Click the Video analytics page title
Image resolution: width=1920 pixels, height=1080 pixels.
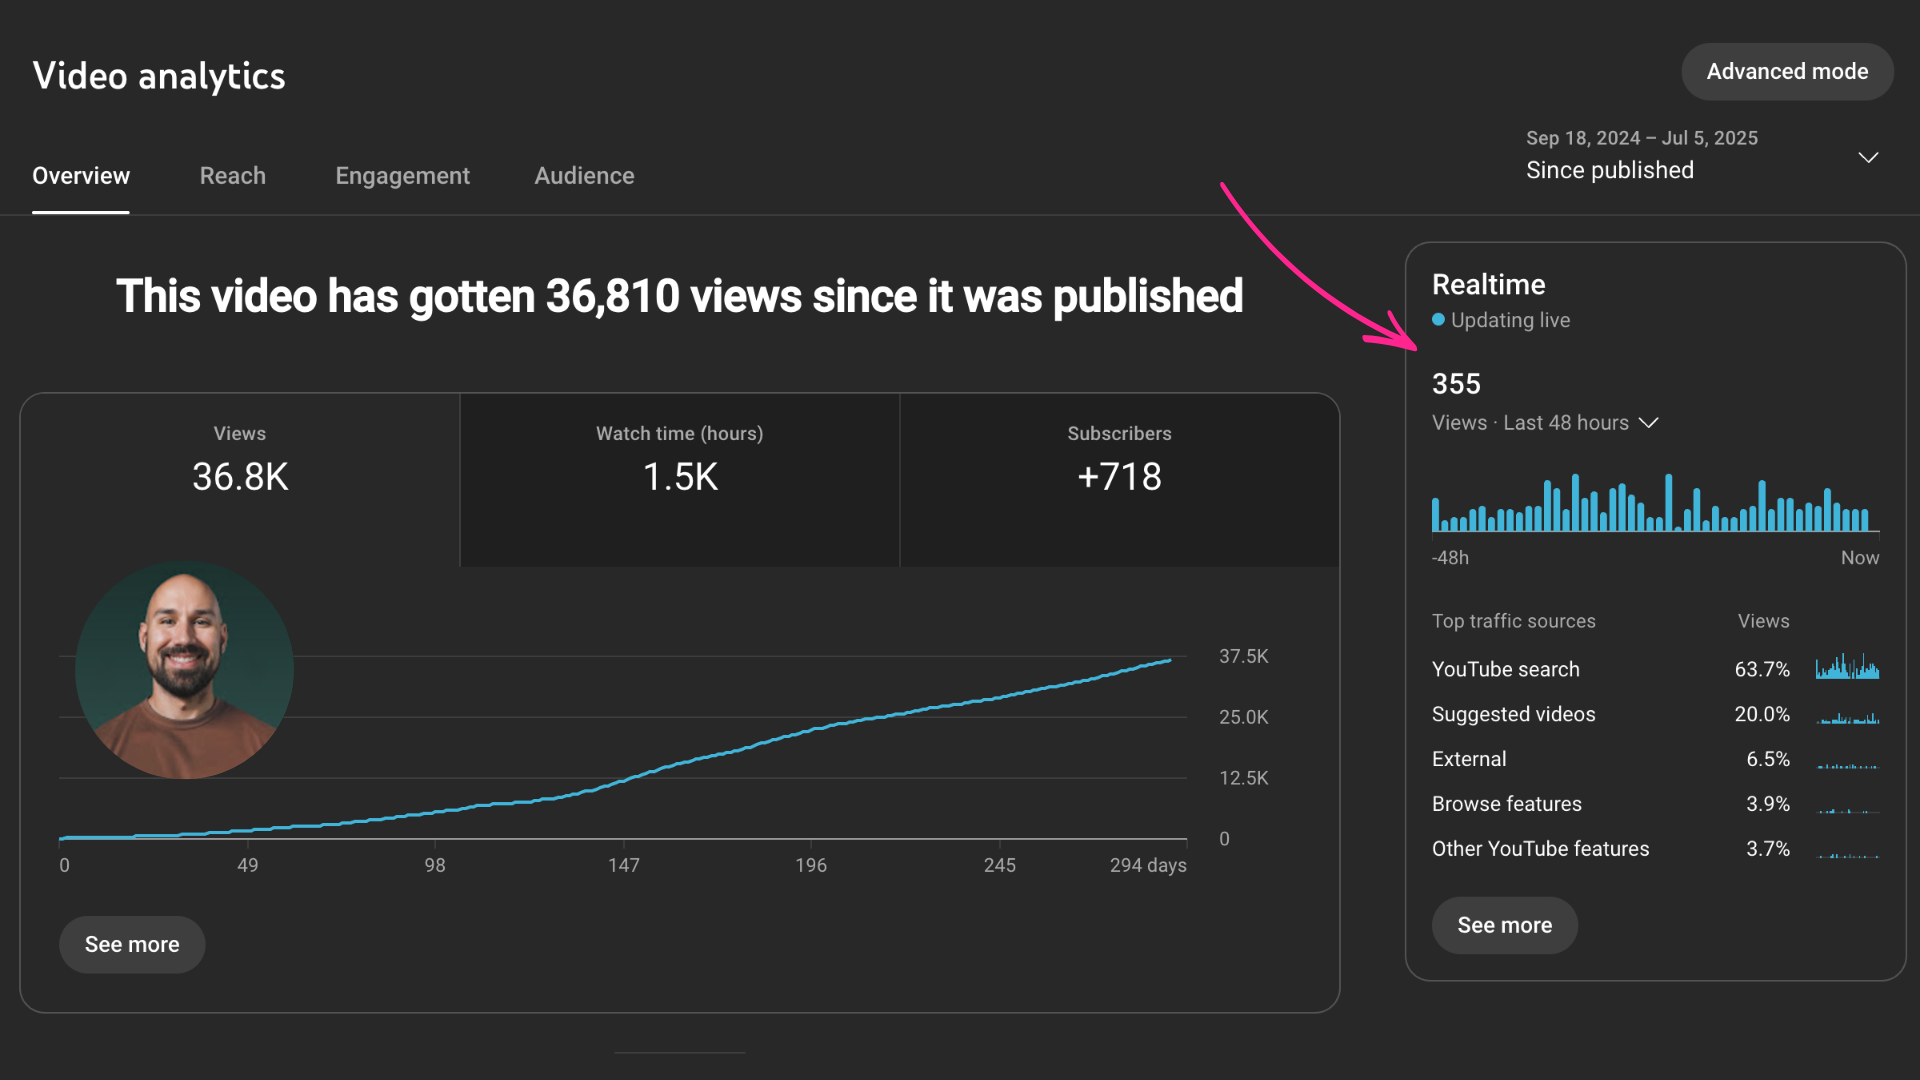click(x=159, y=76)
